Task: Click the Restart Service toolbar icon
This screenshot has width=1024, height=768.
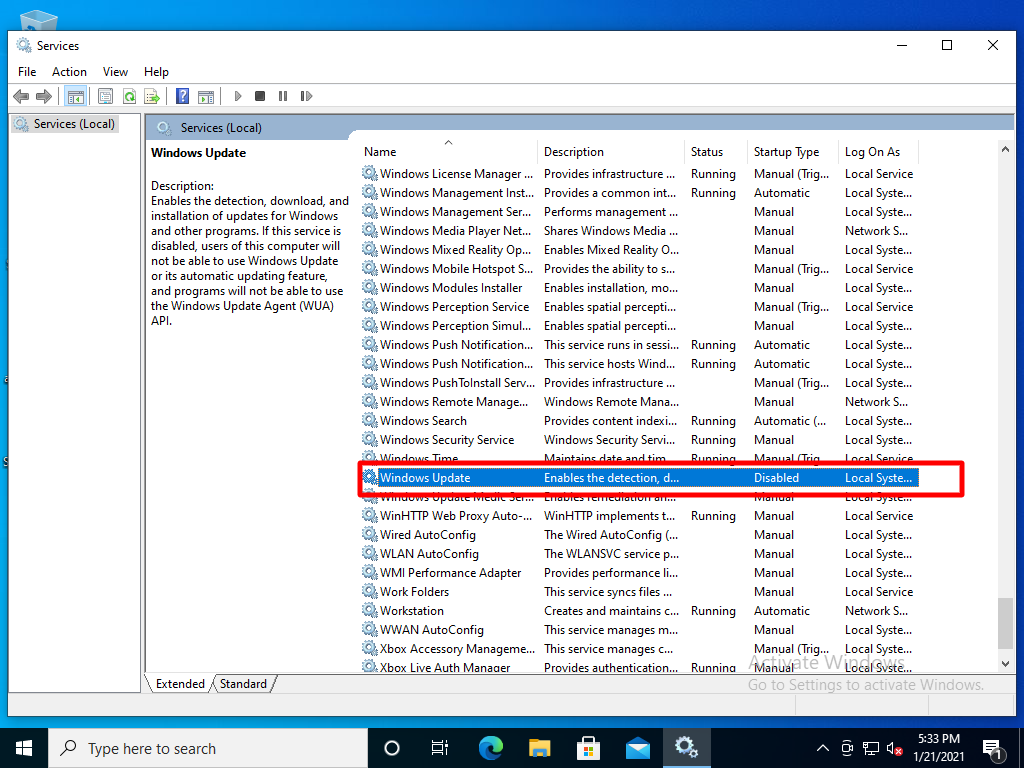Action: click(306, 96)
